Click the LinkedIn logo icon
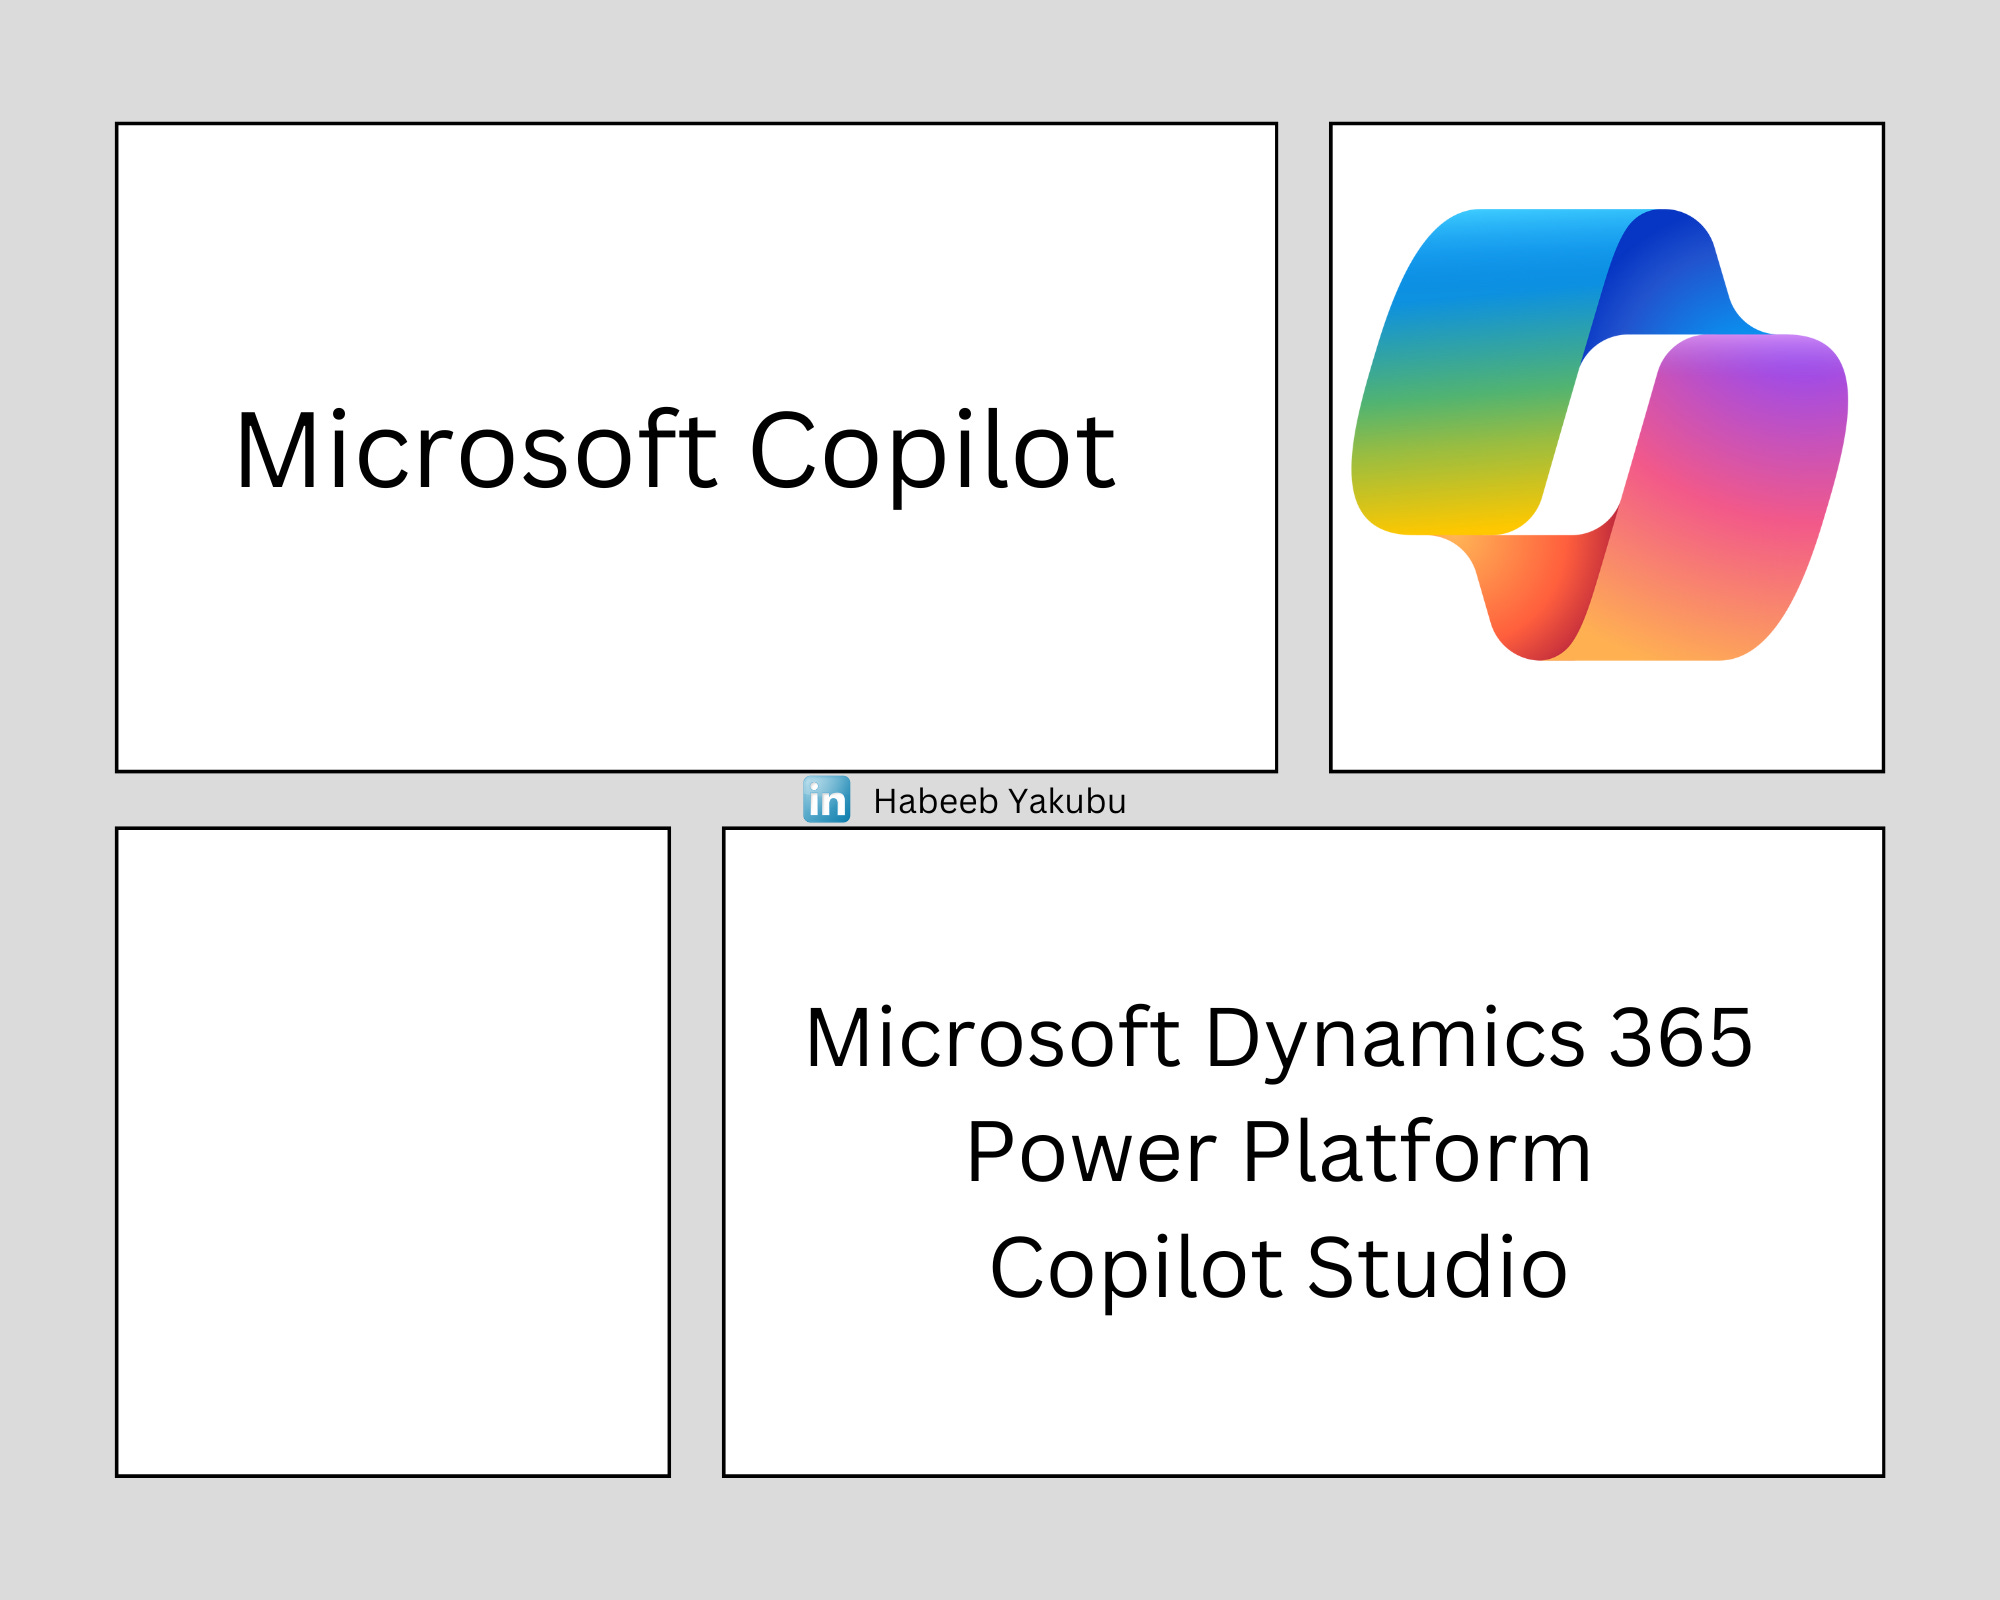Image resolution: width=2000 pixels, height=1600 pixels. pos(826,799)
